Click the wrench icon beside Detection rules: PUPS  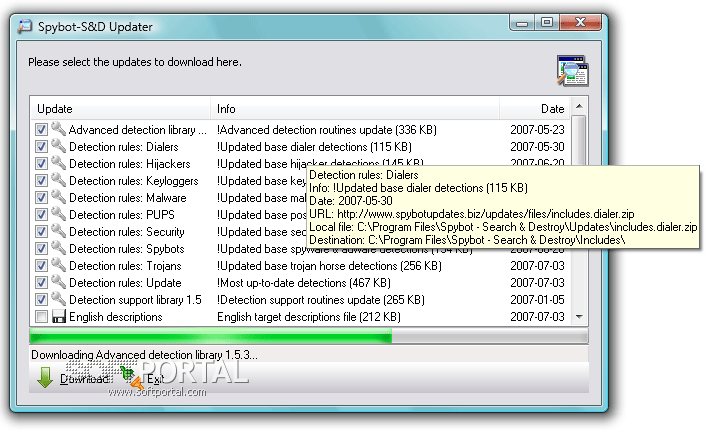pyautogui.click(x=58, y=214)
